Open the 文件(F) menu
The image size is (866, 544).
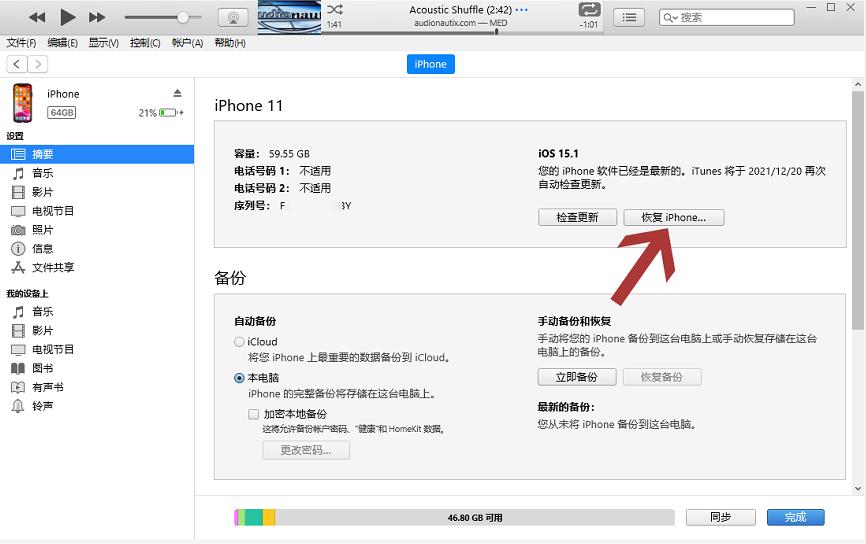[21, 43]
